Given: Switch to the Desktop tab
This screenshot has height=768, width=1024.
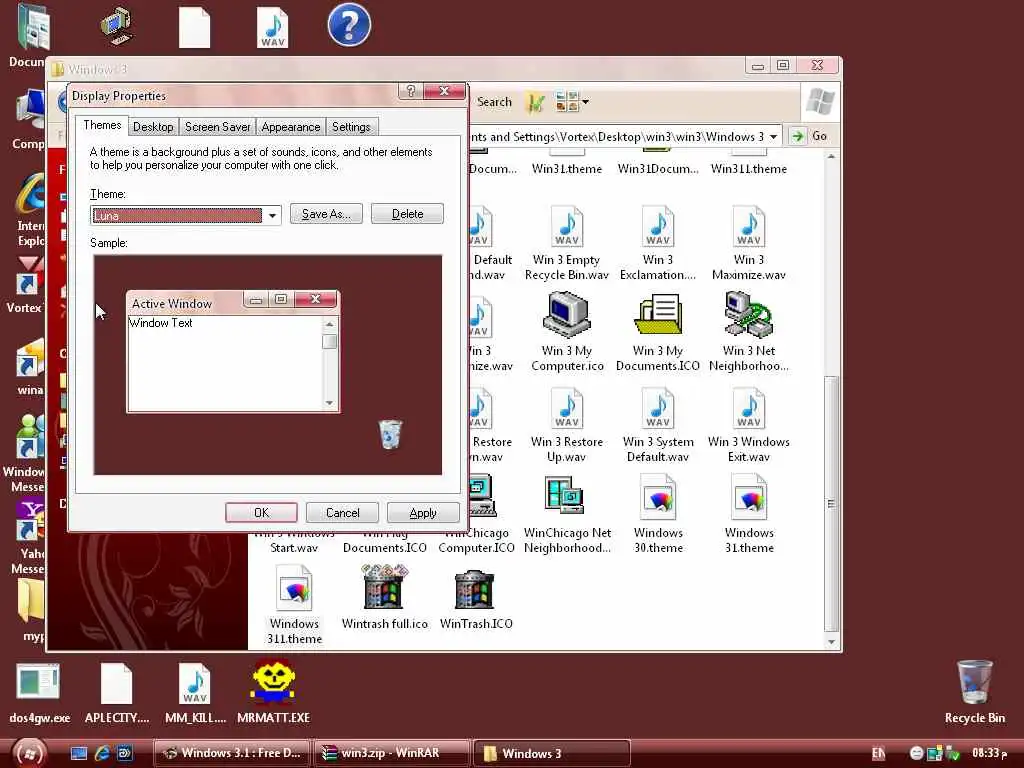Looking at the screenshot, I should click(x=153, y=127).
